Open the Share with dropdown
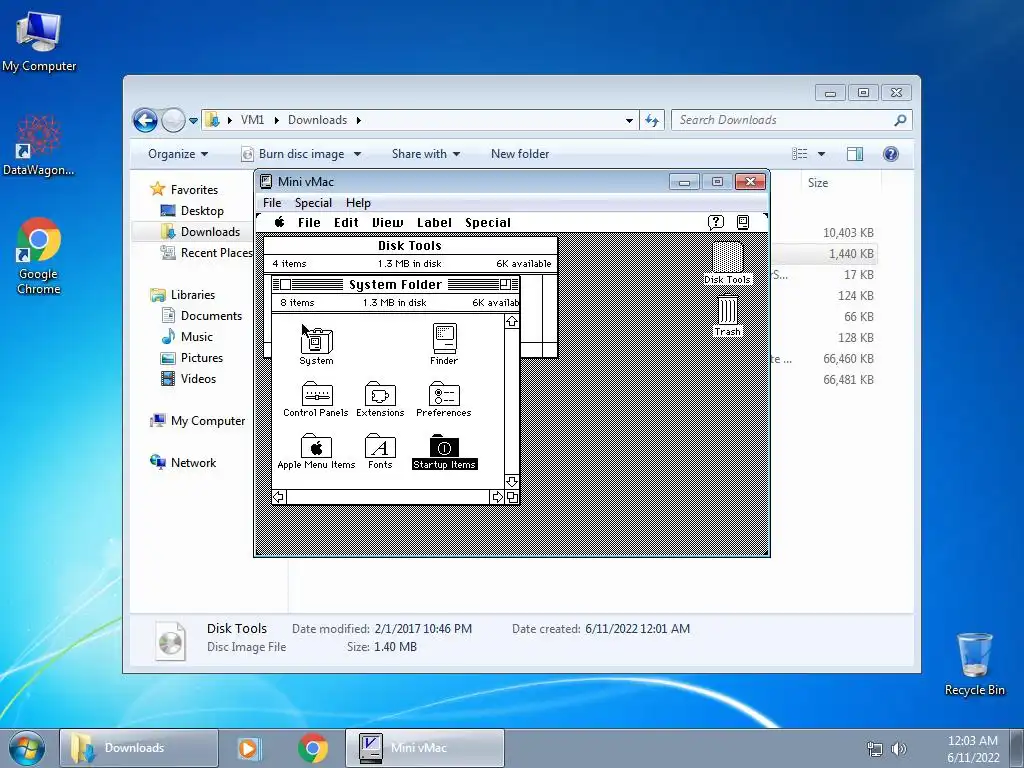Screen dimensions: 1024x768 click(426, 154)
